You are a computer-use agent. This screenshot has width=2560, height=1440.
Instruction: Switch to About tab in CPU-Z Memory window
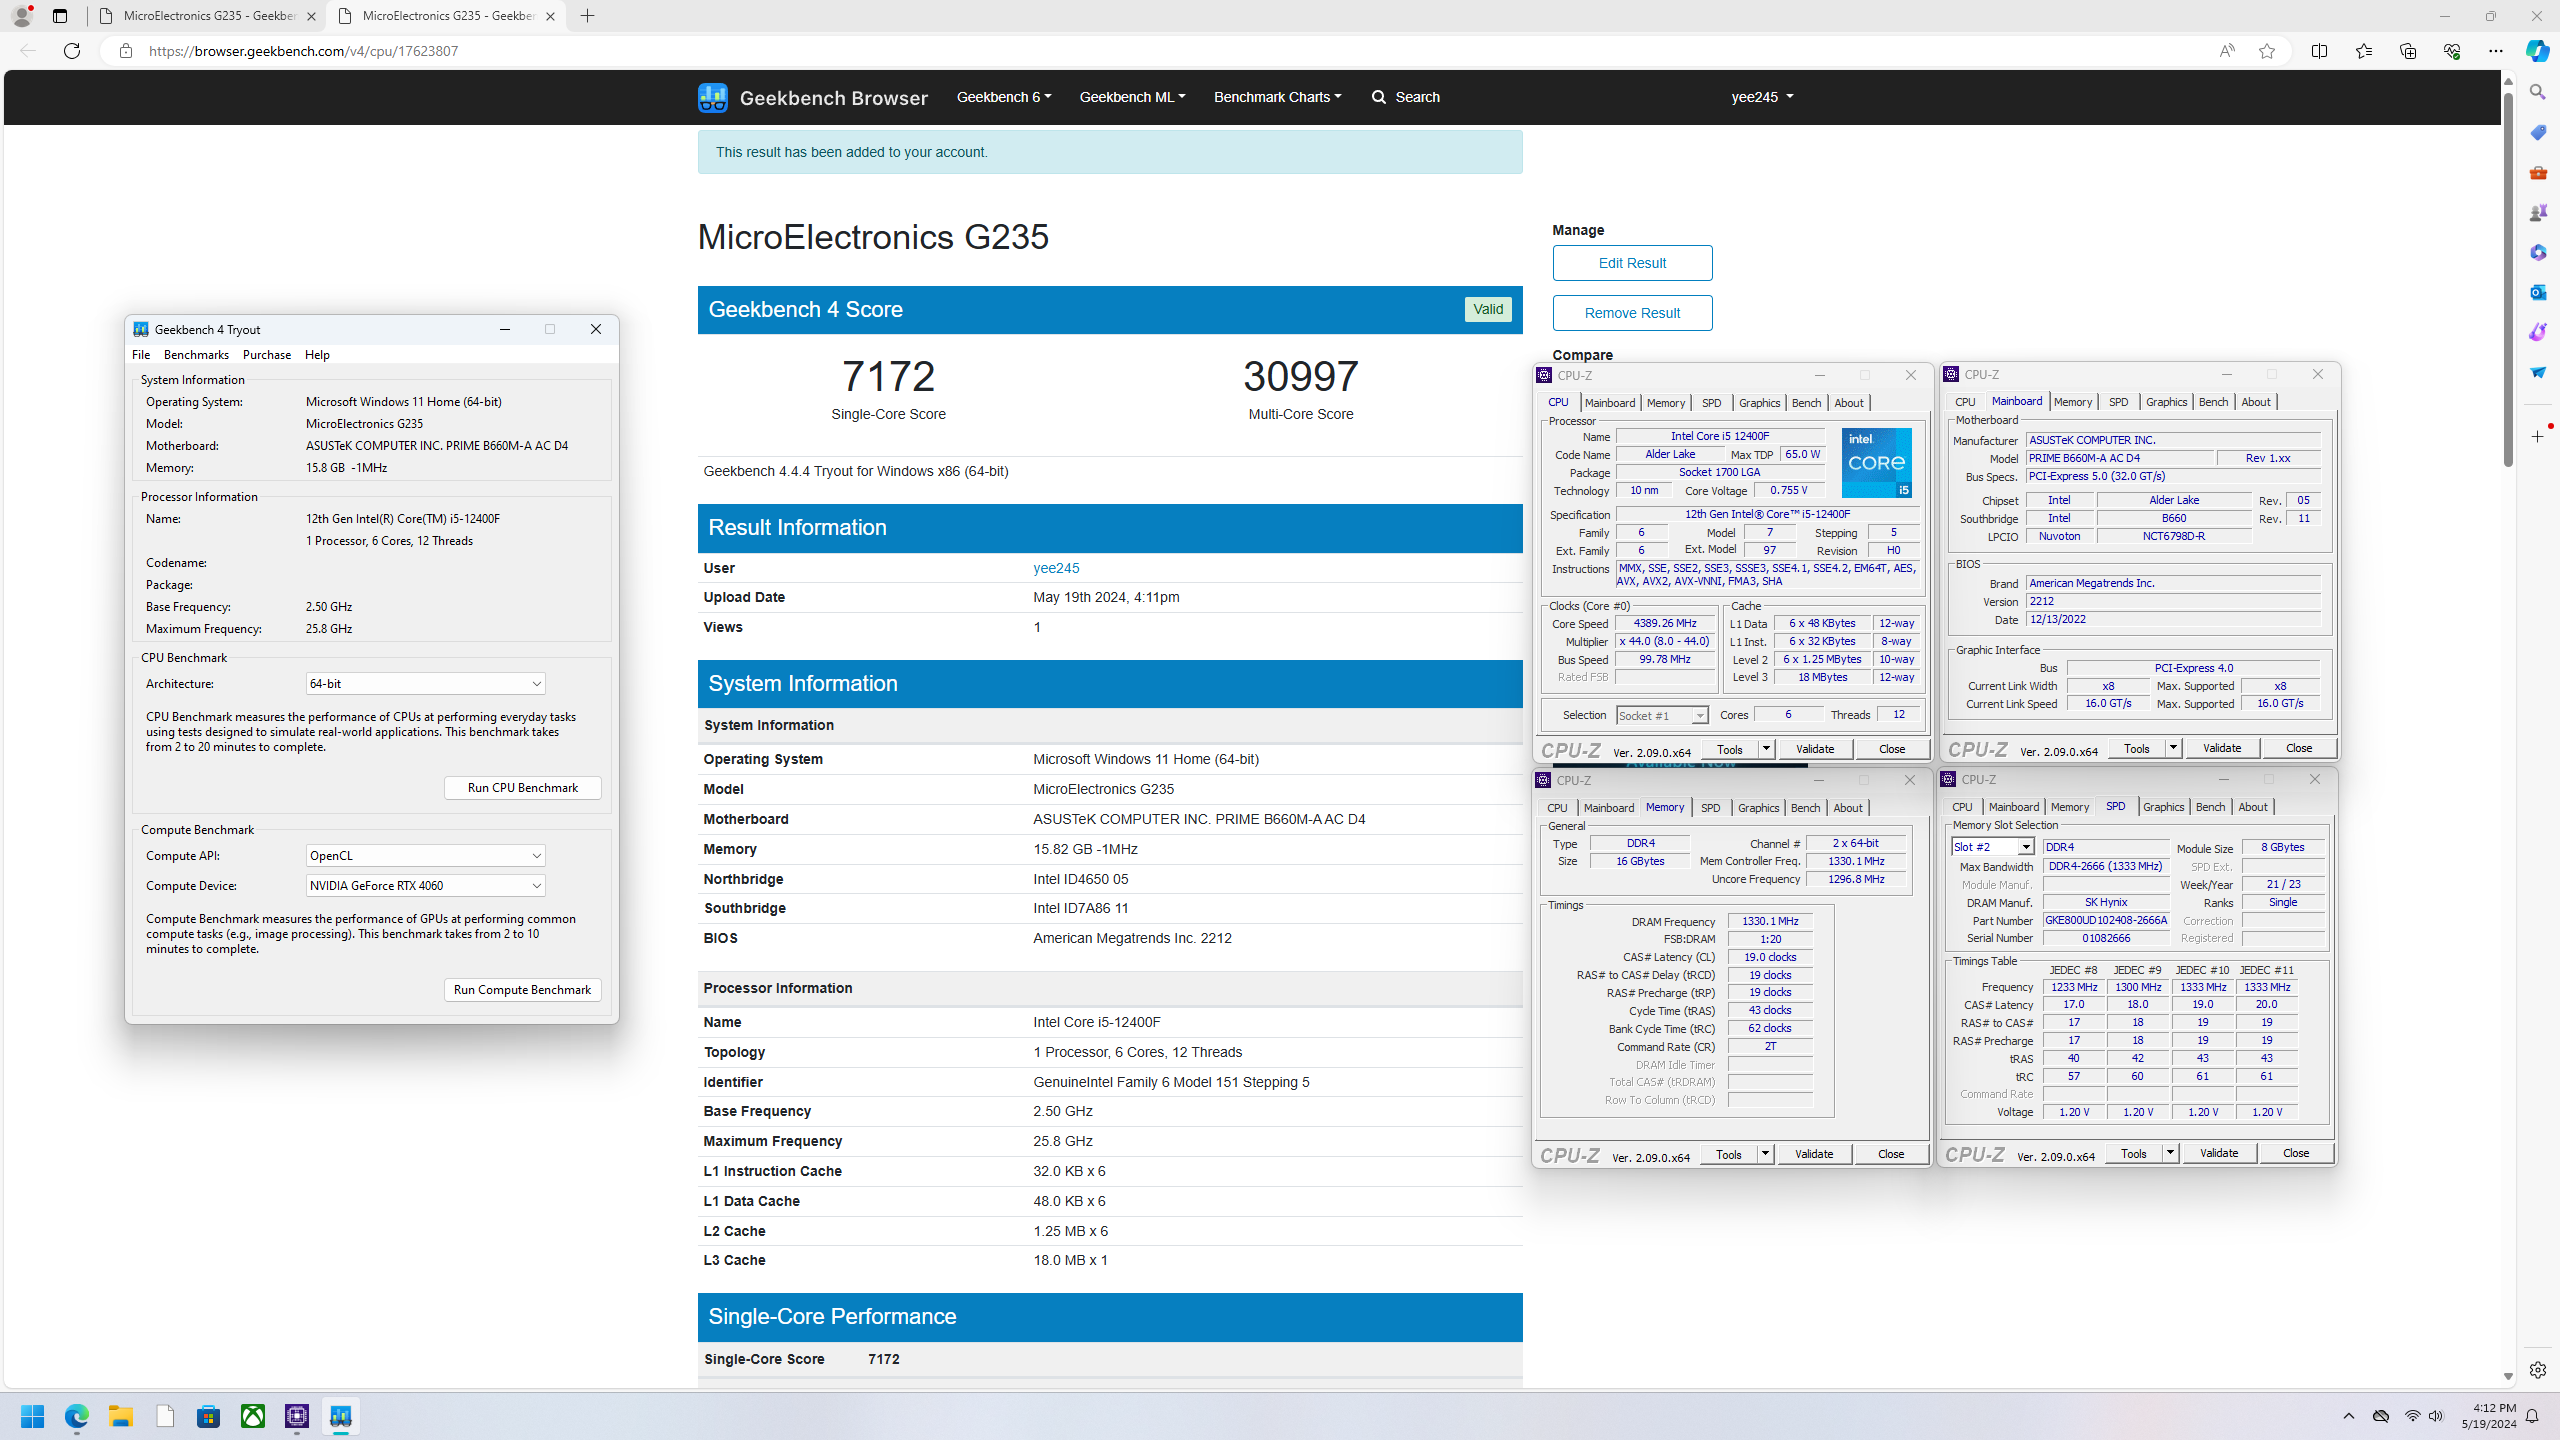pyautogui.click(x=1848, y=808)
